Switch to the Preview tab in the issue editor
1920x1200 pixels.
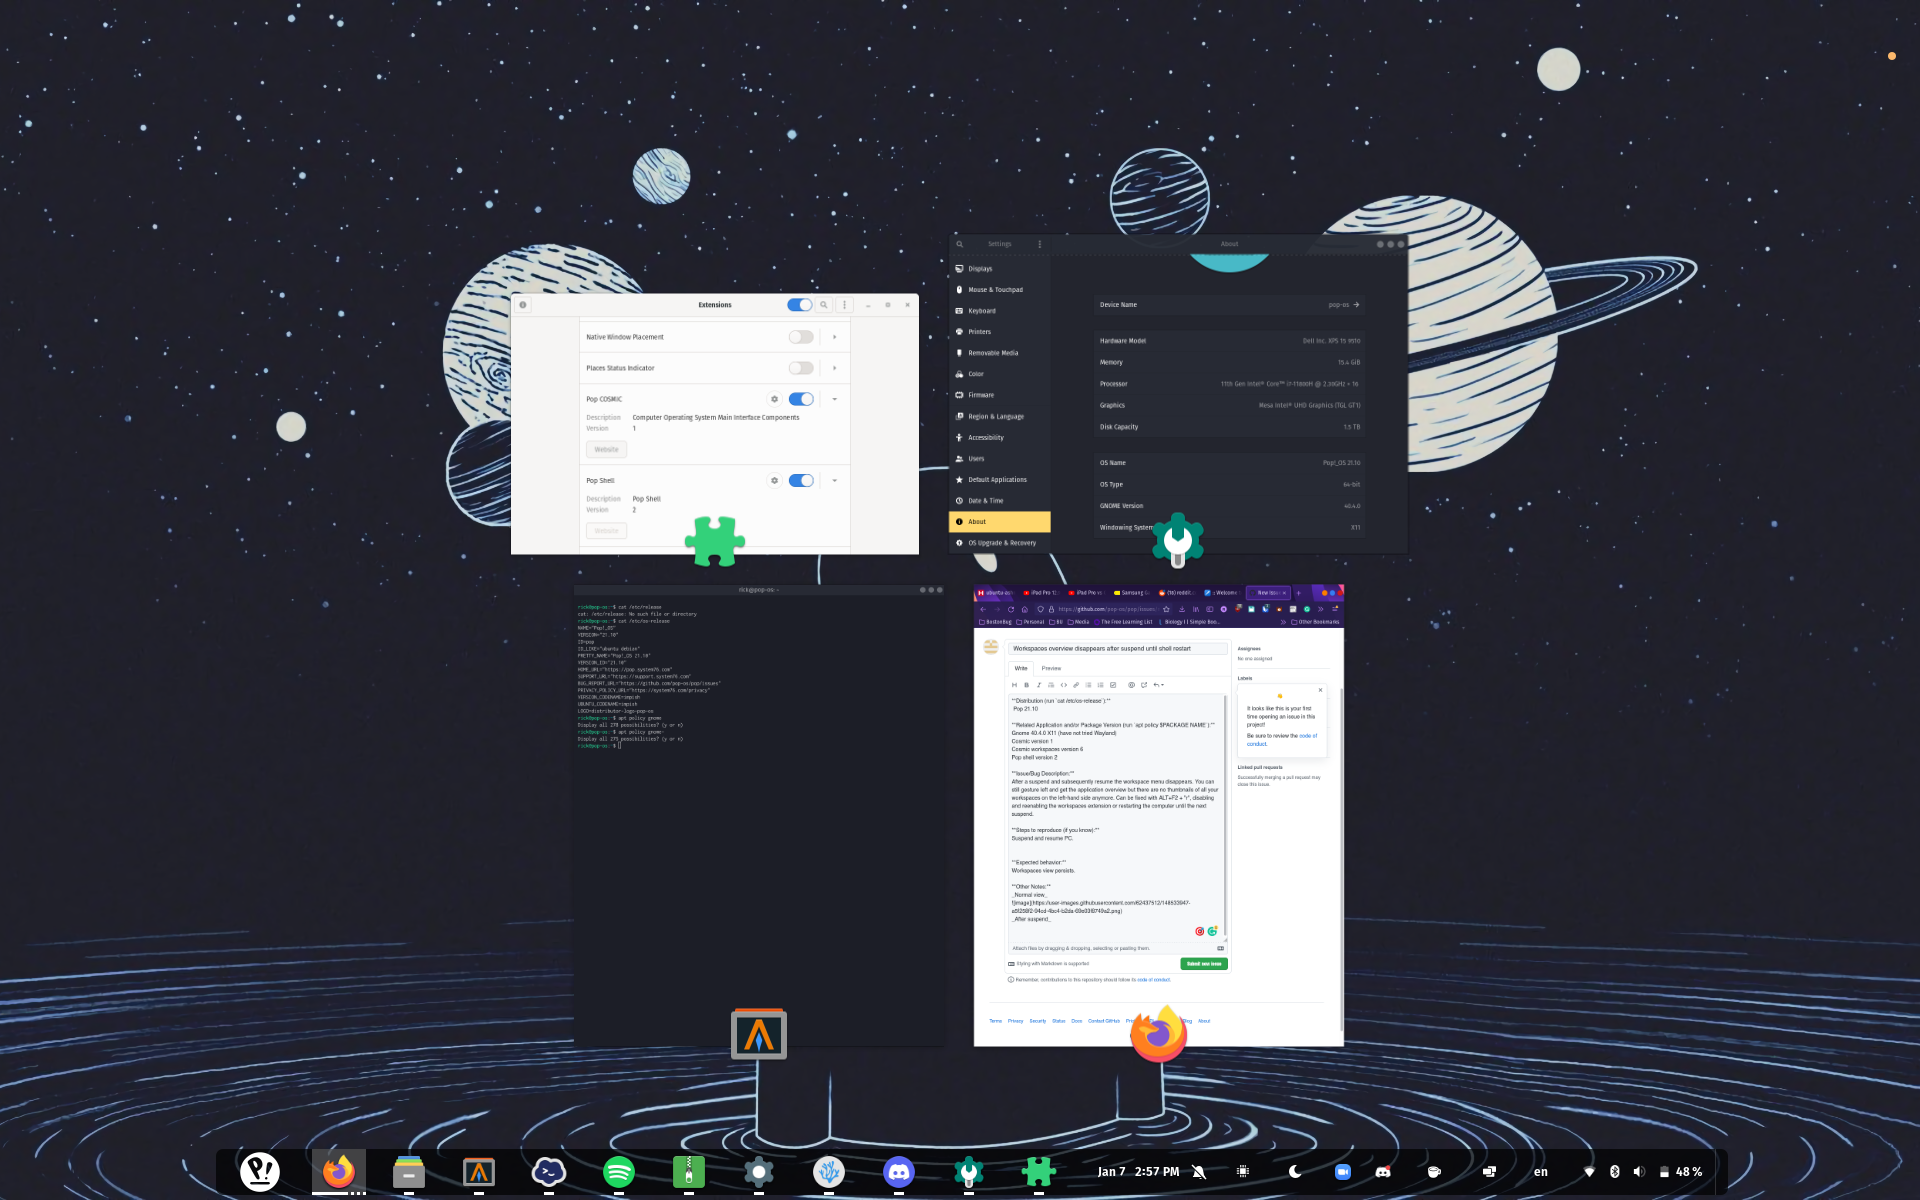coord(1051,668)
